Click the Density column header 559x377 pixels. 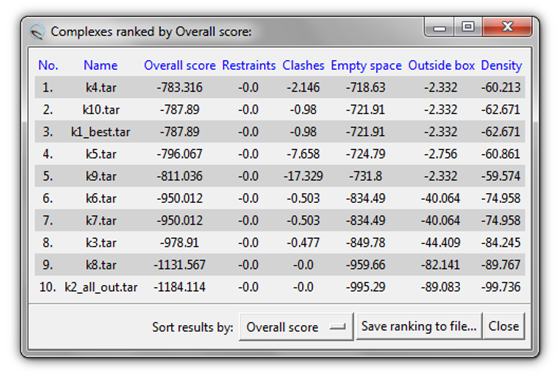click(501, 66)
